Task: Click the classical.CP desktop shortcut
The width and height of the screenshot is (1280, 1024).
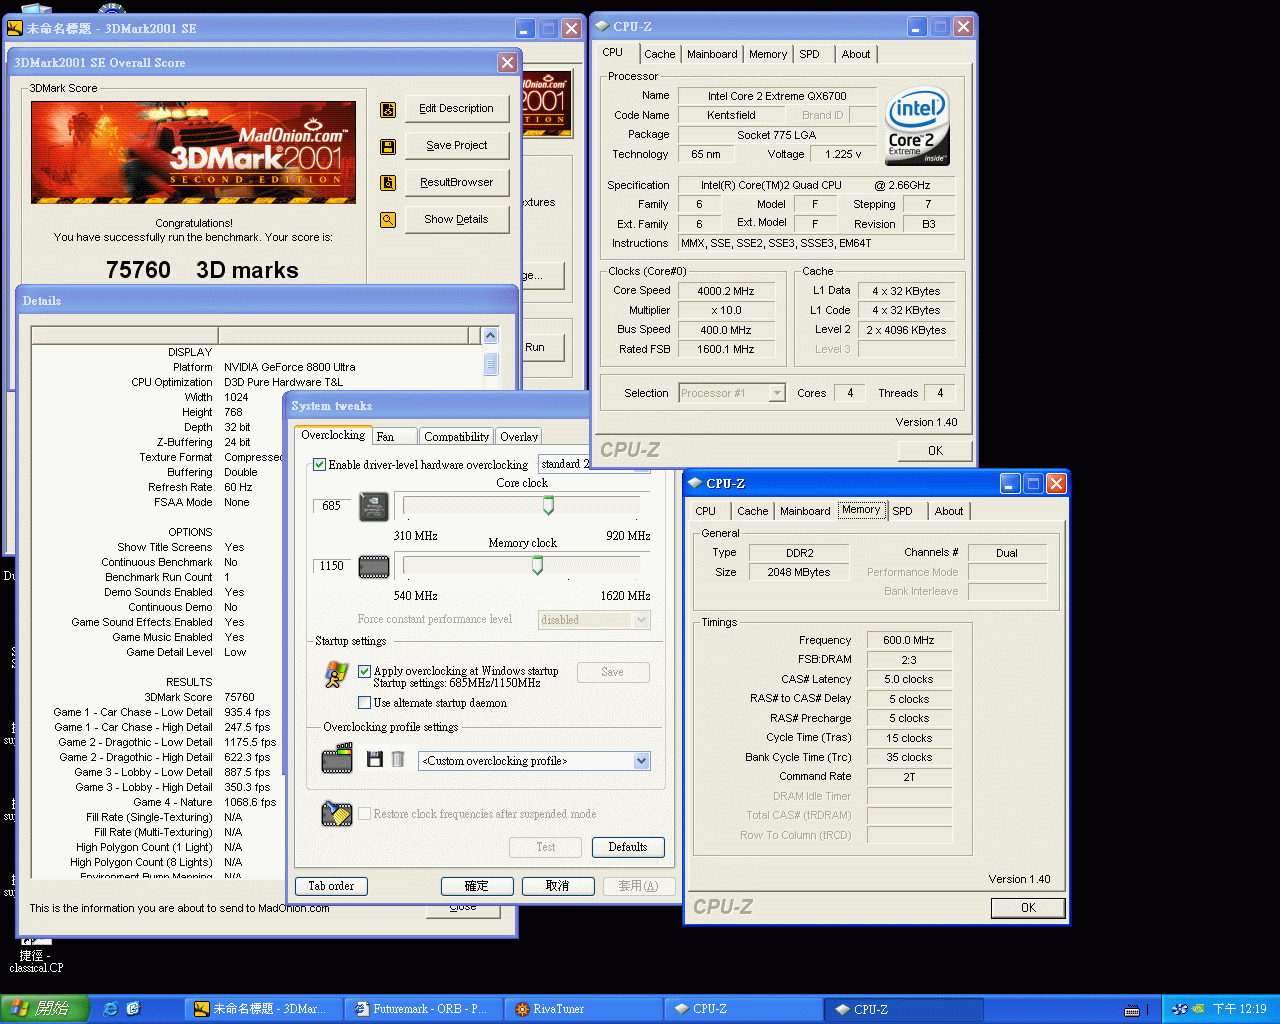Action: pyautogui.click(x=36, y=955)
